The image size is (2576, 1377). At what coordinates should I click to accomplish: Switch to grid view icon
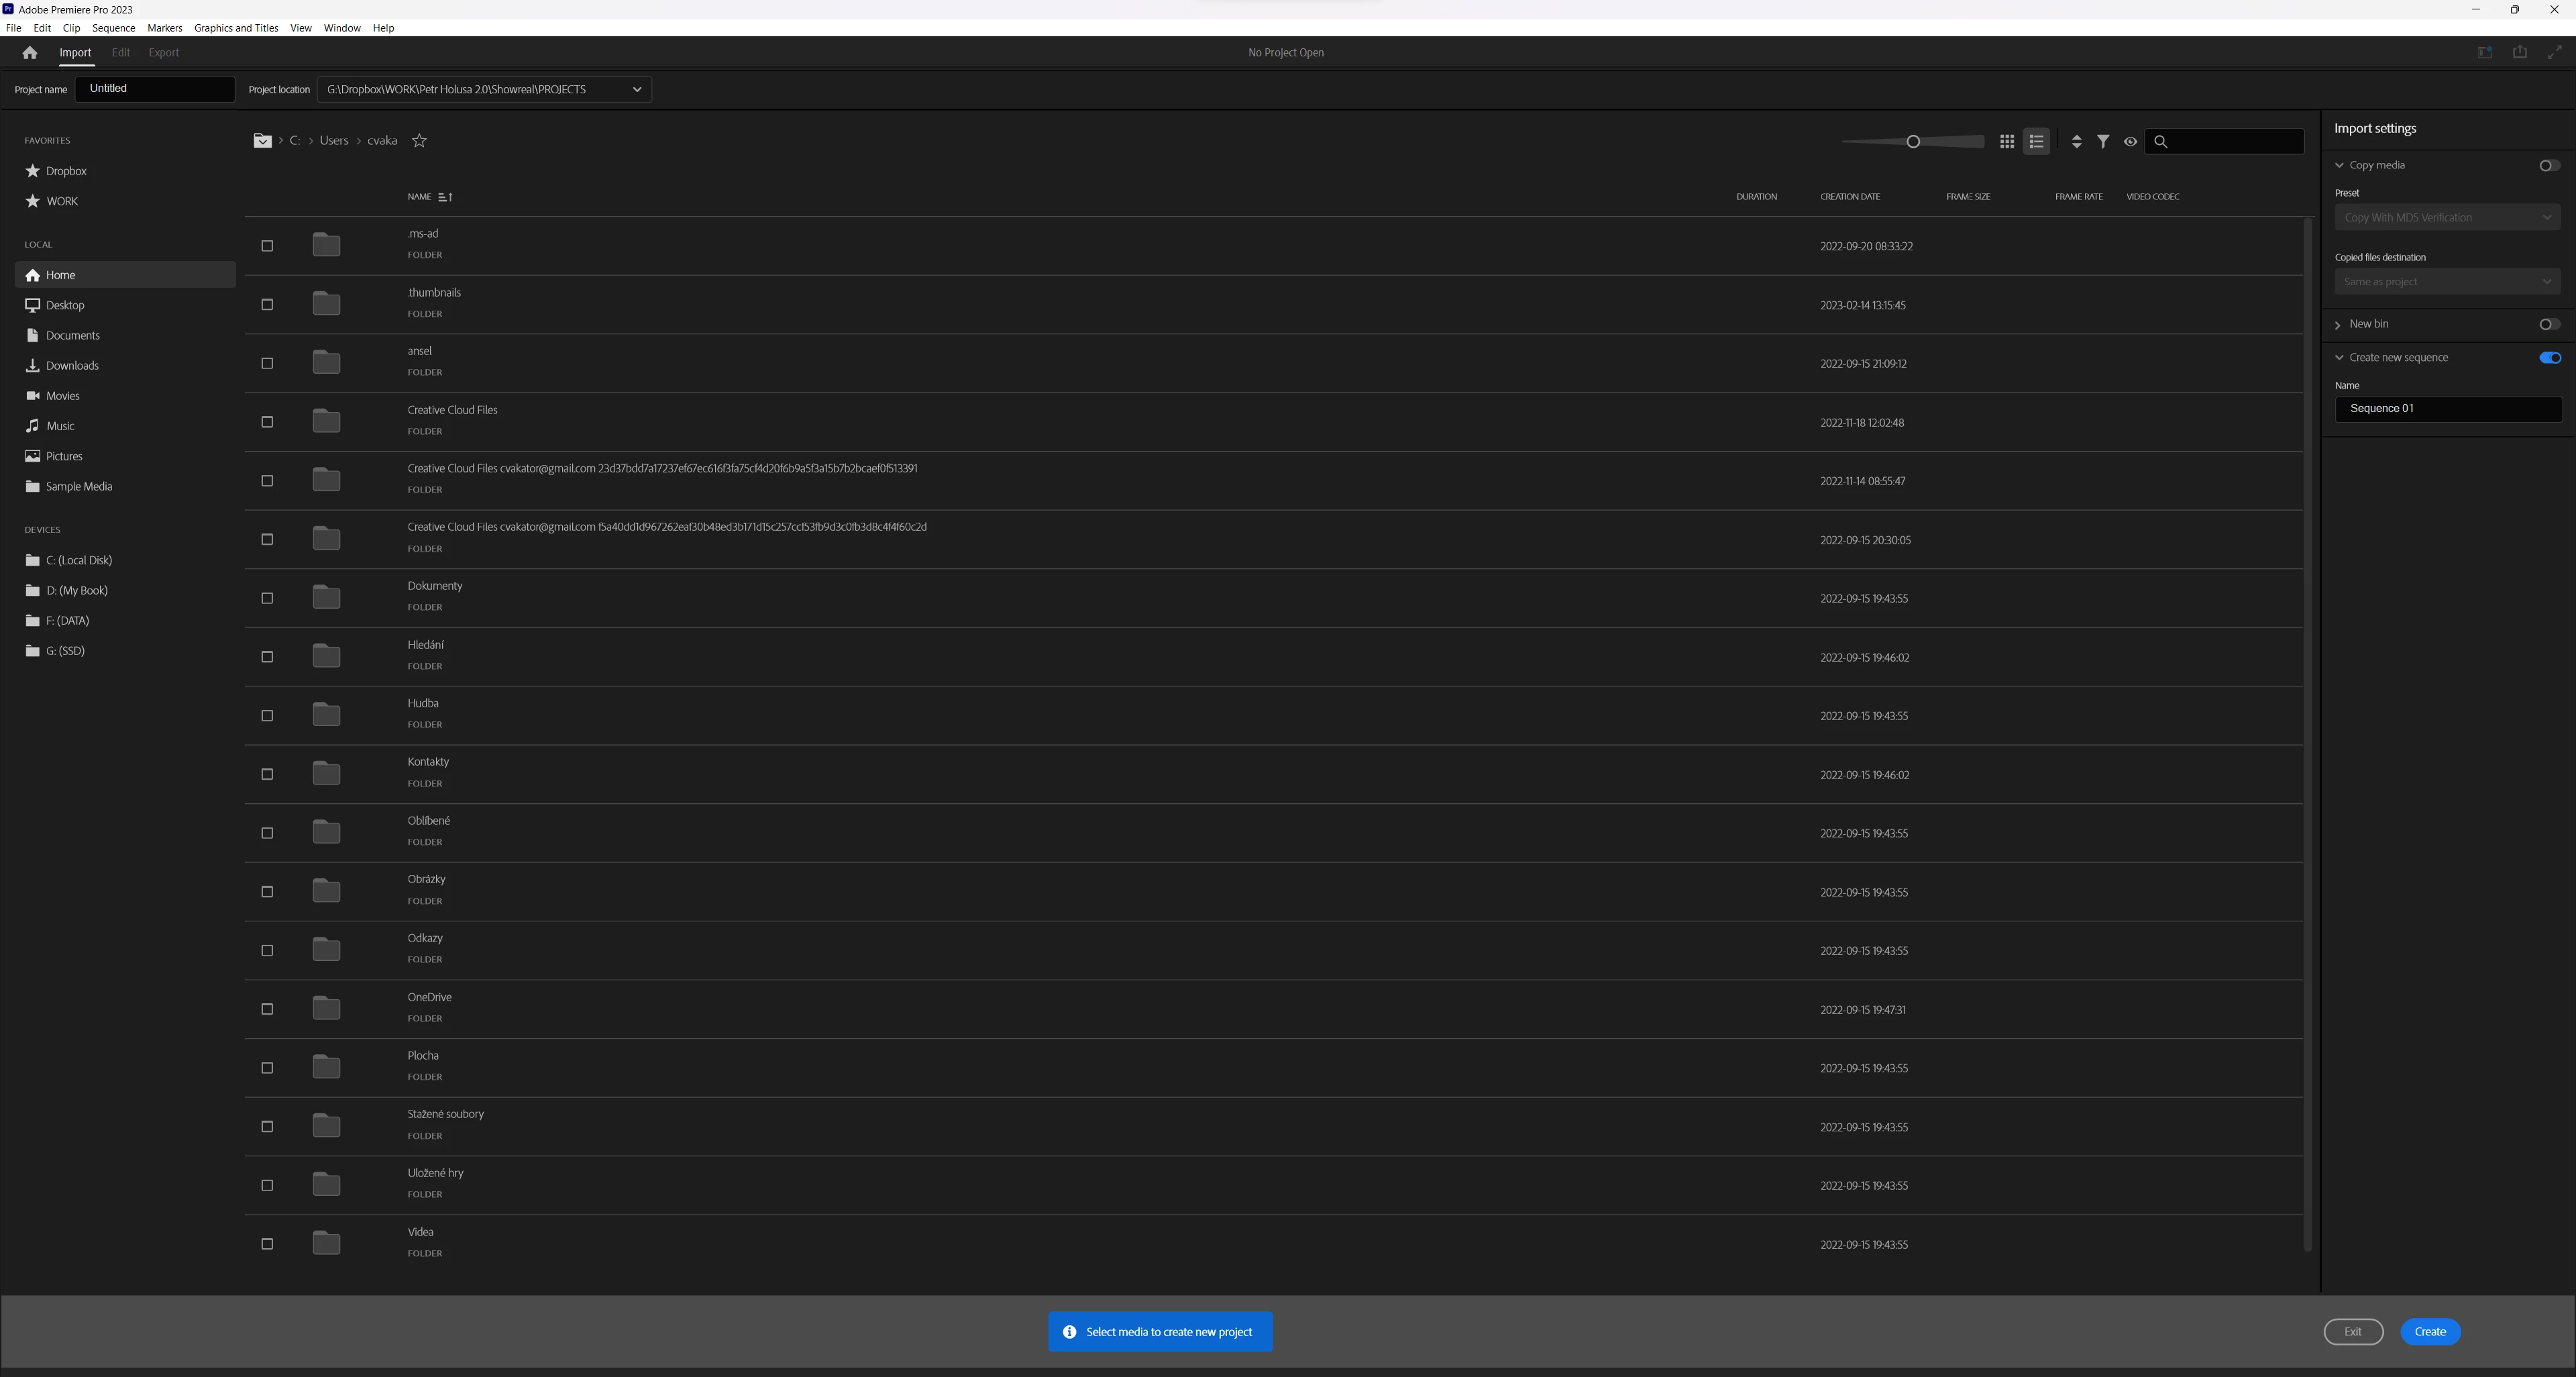click(2006, 142)
